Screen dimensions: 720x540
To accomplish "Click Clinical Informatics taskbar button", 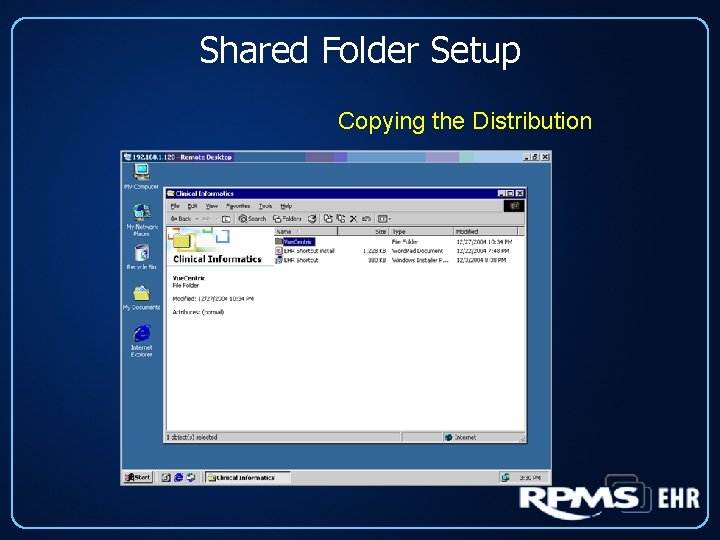I will coord(248,478).
